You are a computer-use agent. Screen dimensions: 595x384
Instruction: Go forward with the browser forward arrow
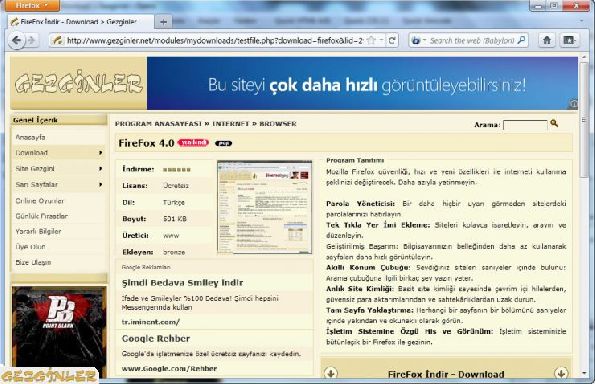32,40
